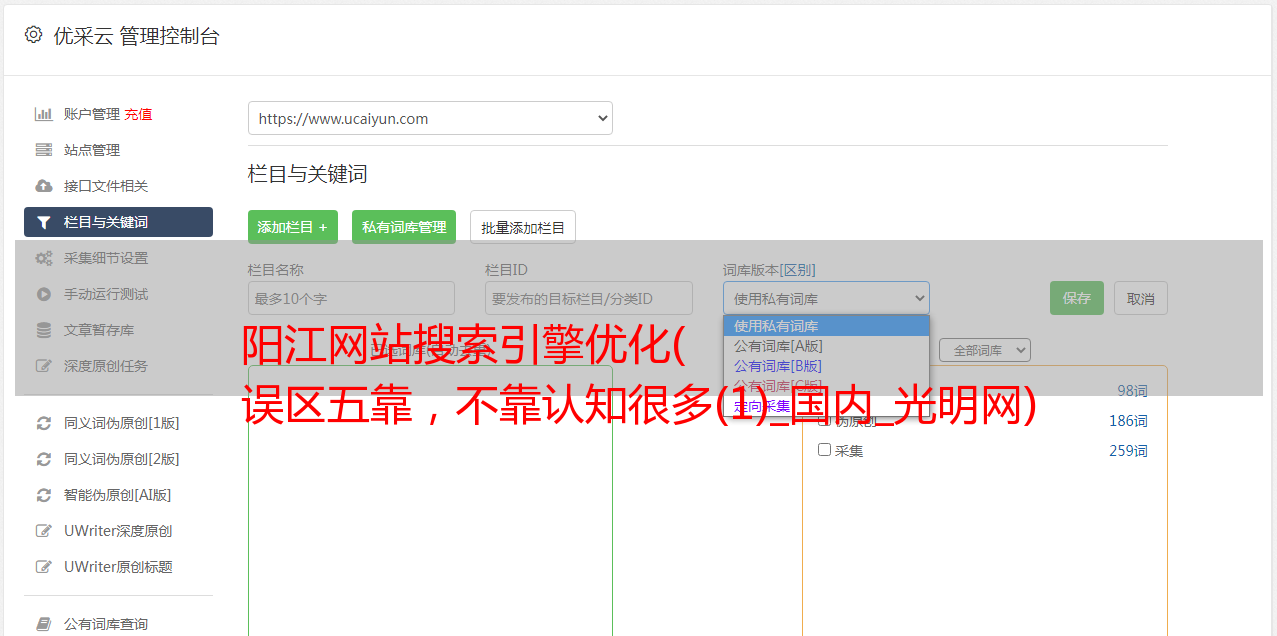This screenshot has width=1277, height=636.
Task: Click the server icon for 站点管理
Action: click(x=43, y=150)
